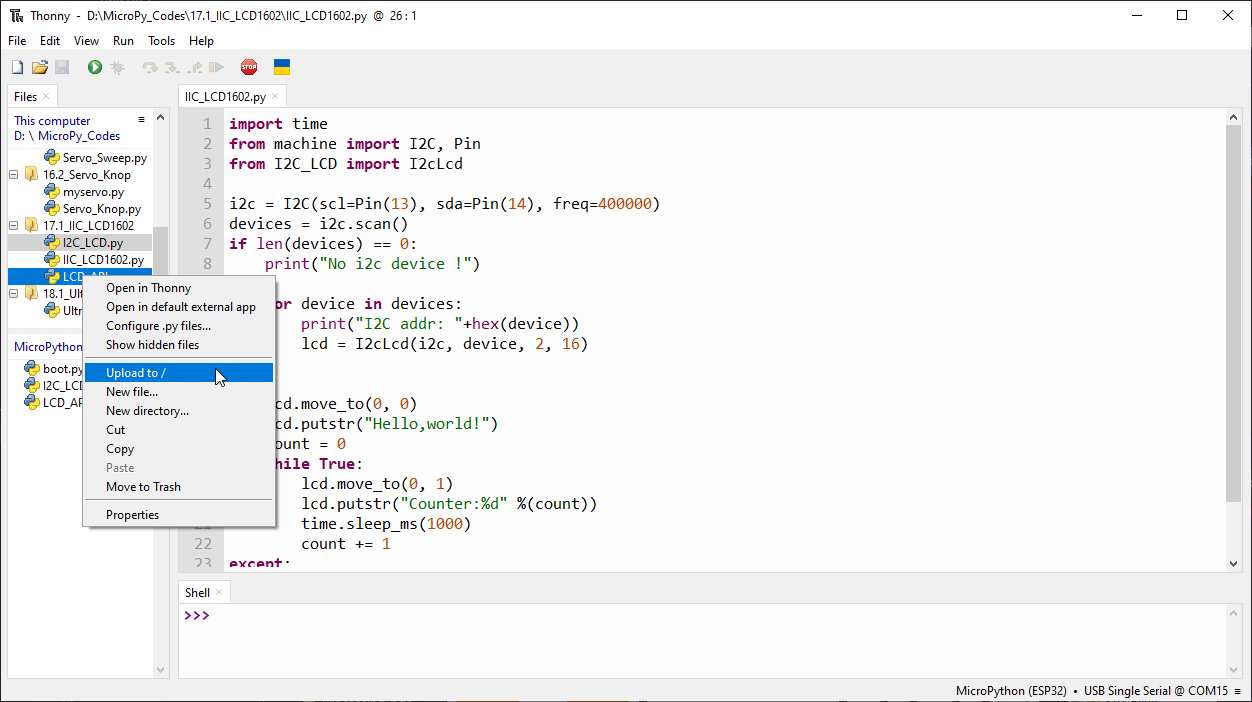Click the Ukraine flag toolbar icon
Screen dimensions: 1252x702
(282, 67)
